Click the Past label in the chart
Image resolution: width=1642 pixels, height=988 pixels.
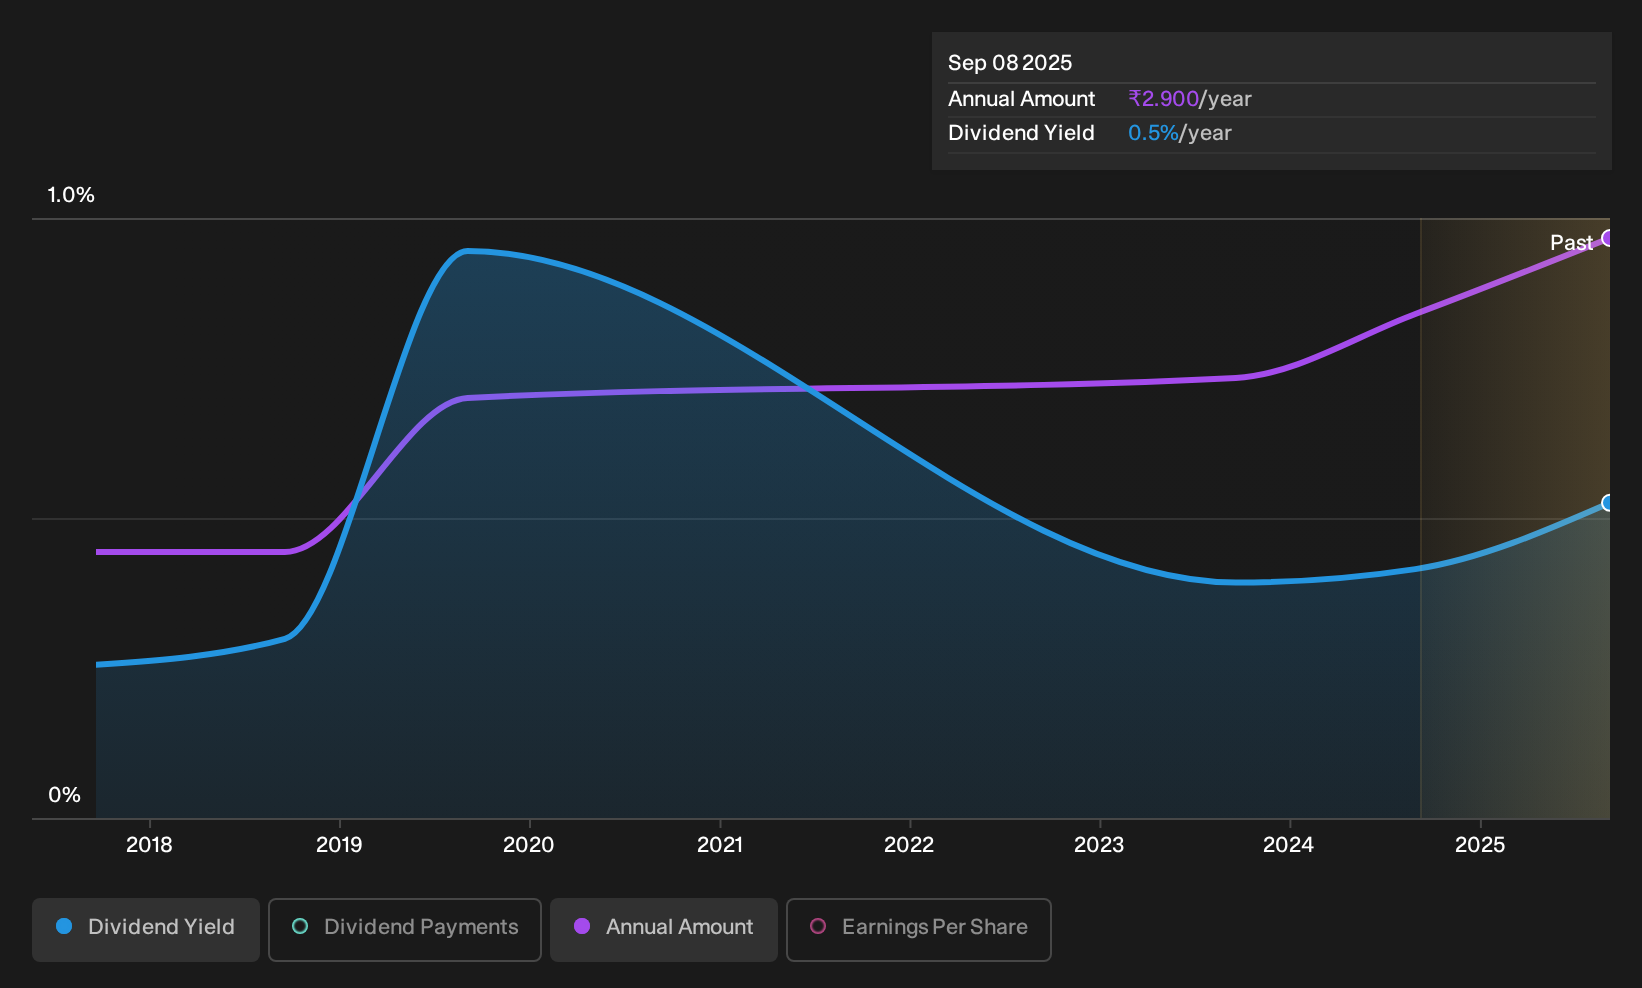coord(1571,243)
